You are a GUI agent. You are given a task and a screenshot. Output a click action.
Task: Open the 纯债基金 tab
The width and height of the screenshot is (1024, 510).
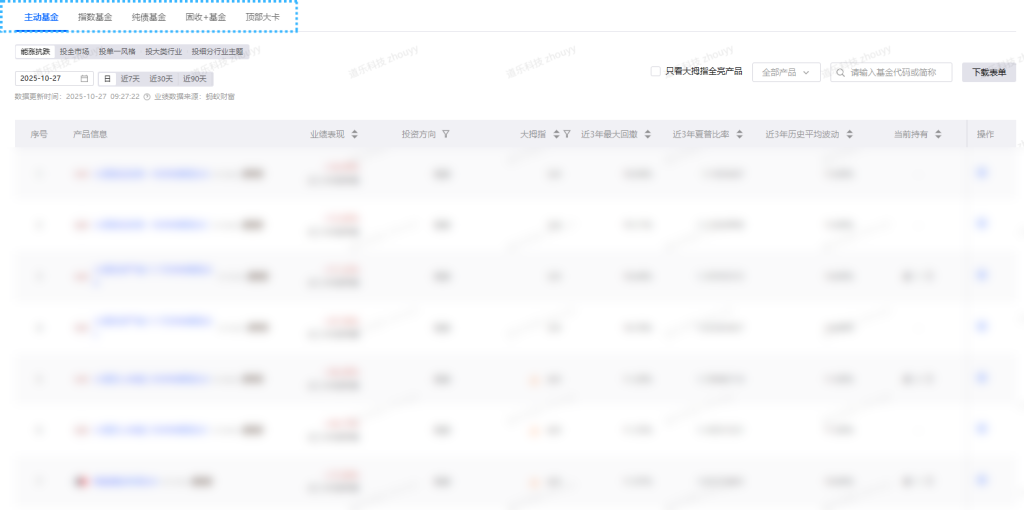pos(149,17)
